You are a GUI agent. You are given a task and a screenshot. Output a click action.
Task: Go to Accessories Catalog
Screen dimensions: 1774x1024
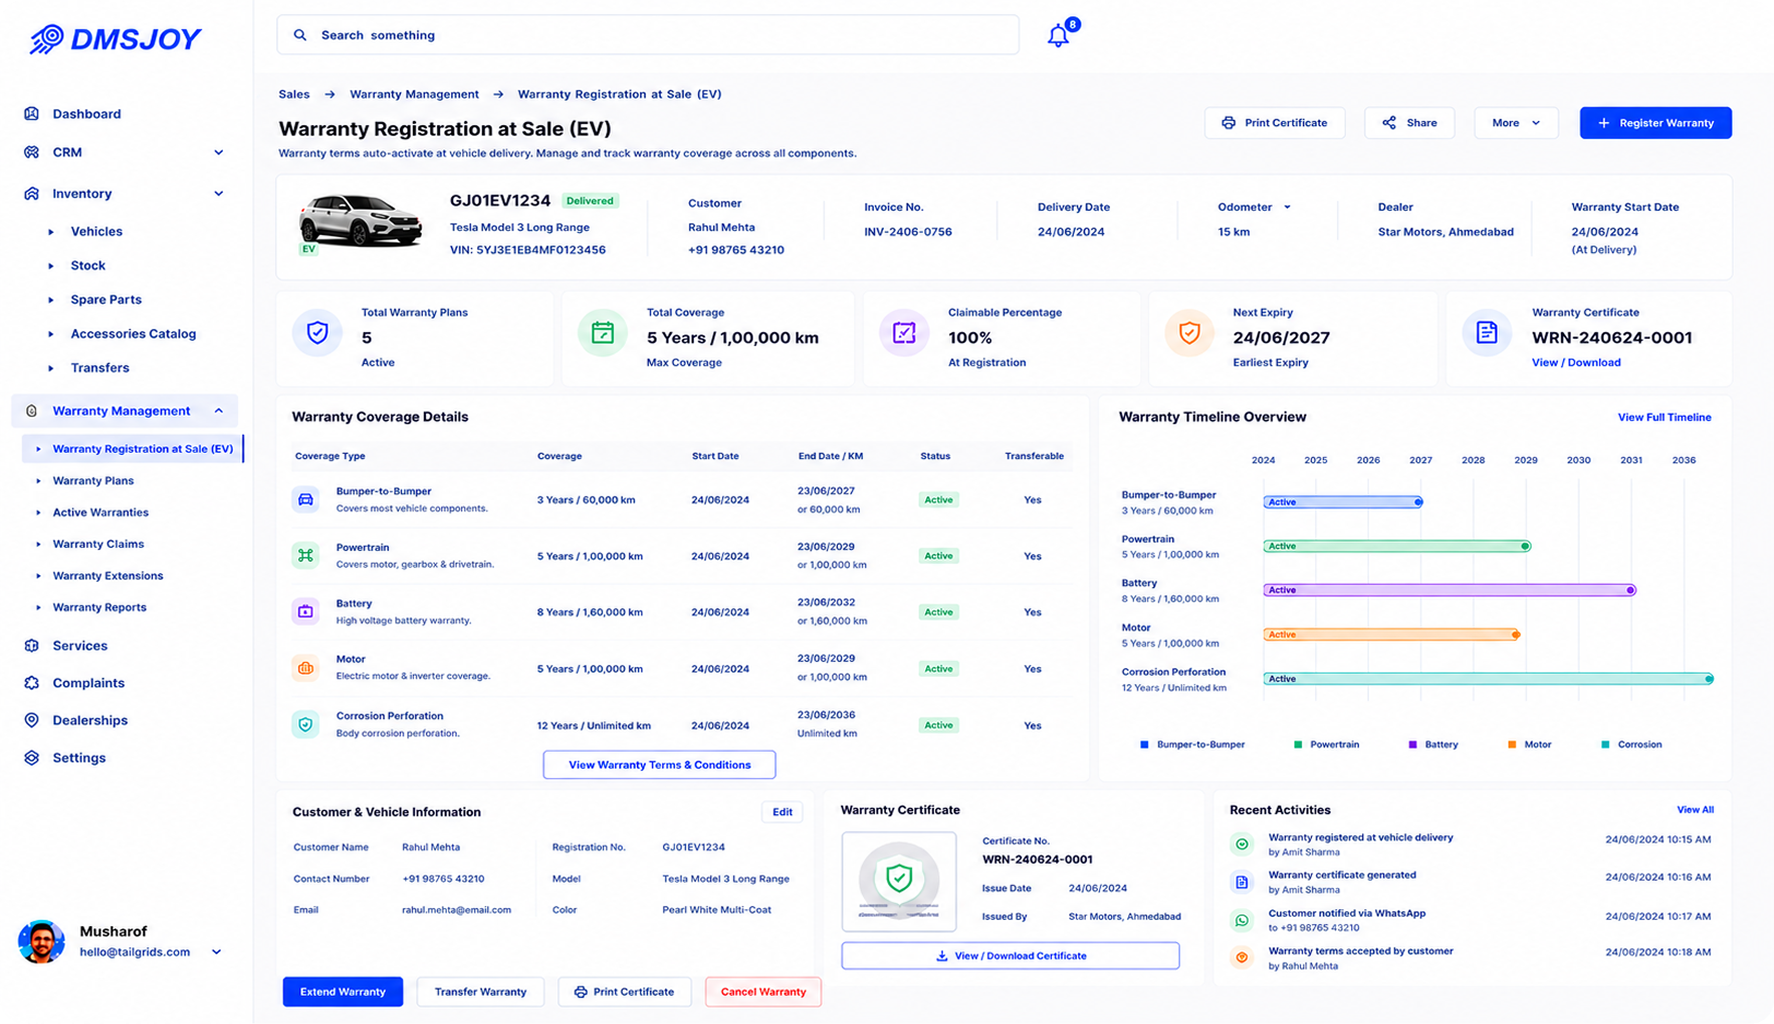point(133,334)
